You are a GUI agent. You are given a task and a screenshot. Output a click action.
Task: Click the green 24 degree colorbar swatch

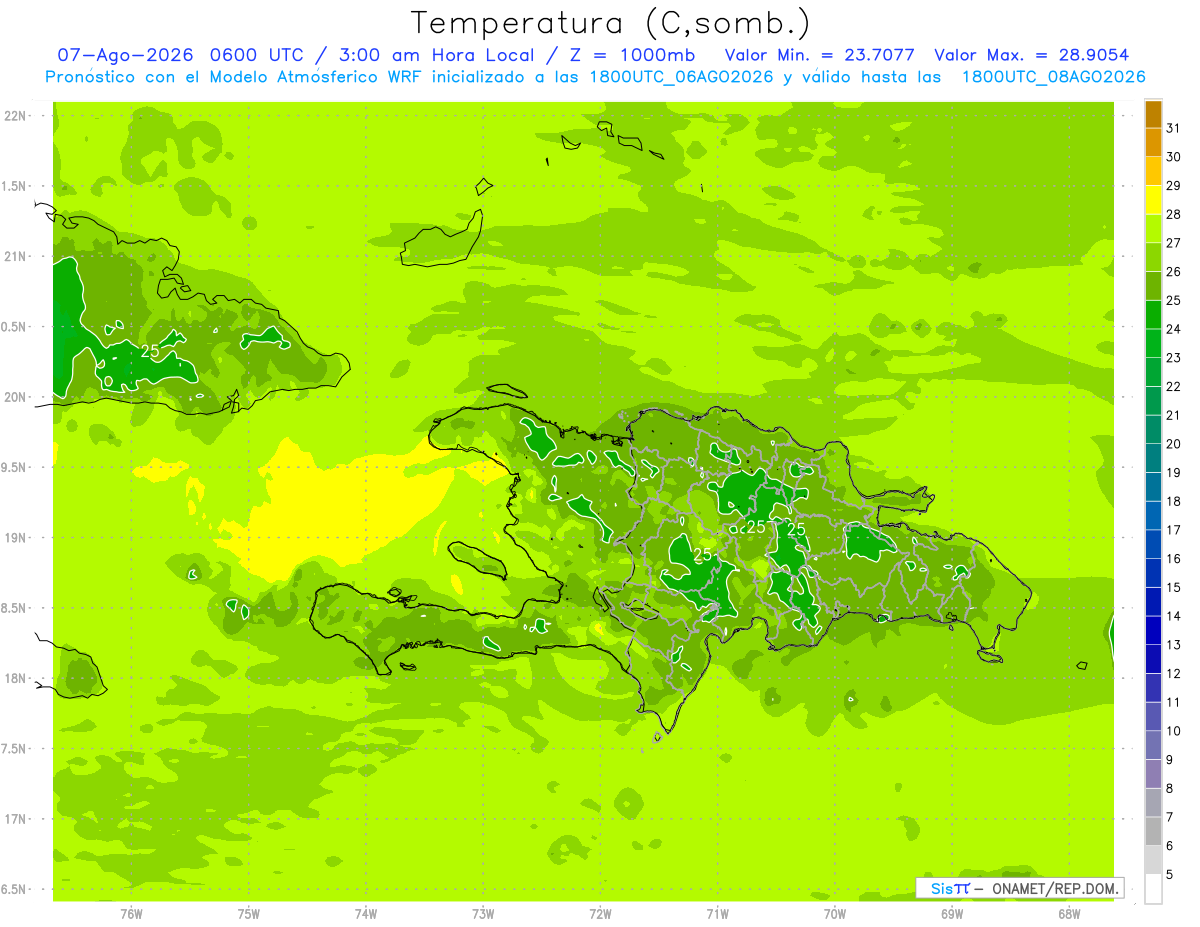tap(1153, 315)
